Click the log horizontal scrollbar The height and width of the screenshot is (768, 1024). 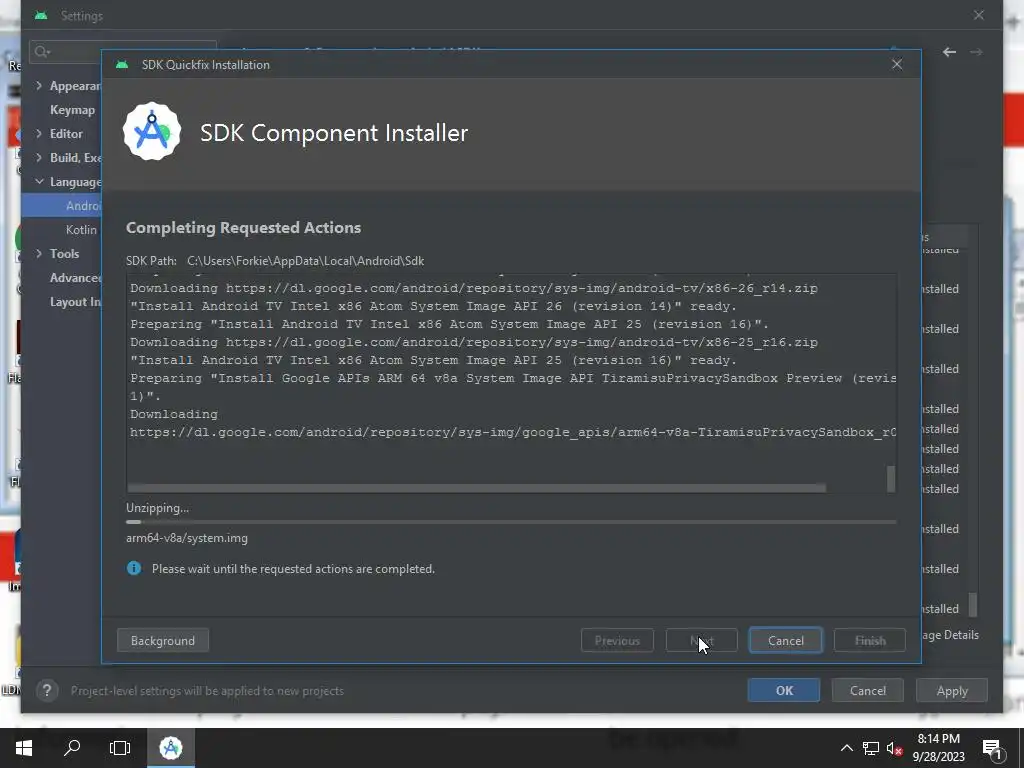(477, 488)
